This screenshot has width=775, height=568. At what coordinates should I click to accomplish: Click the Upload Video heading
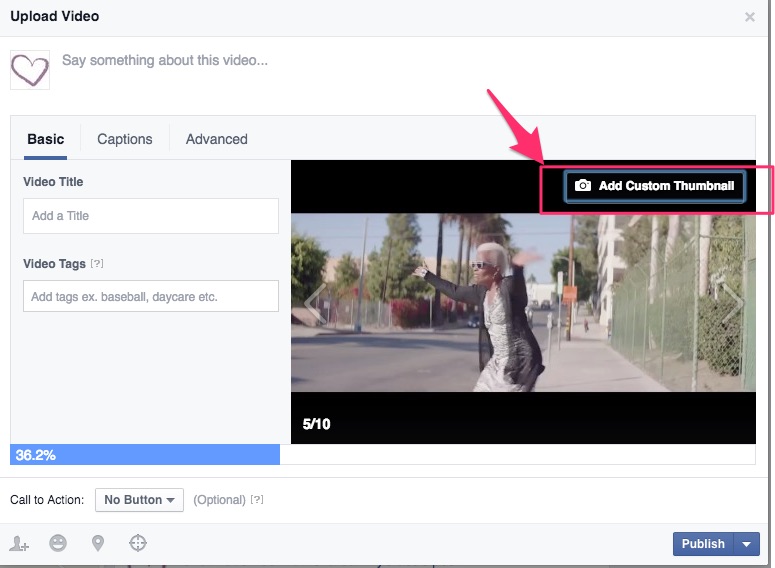click(x=54, y=16)
